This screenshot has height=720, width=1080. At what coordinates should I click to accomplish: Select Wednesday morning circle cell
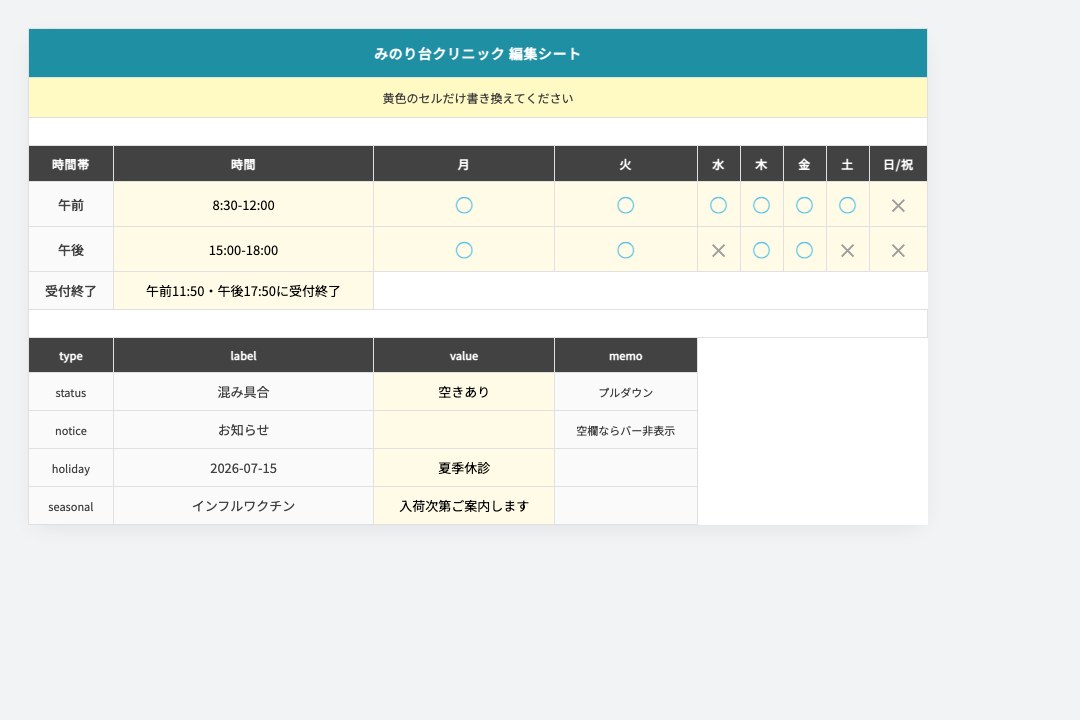pos(718,205)
